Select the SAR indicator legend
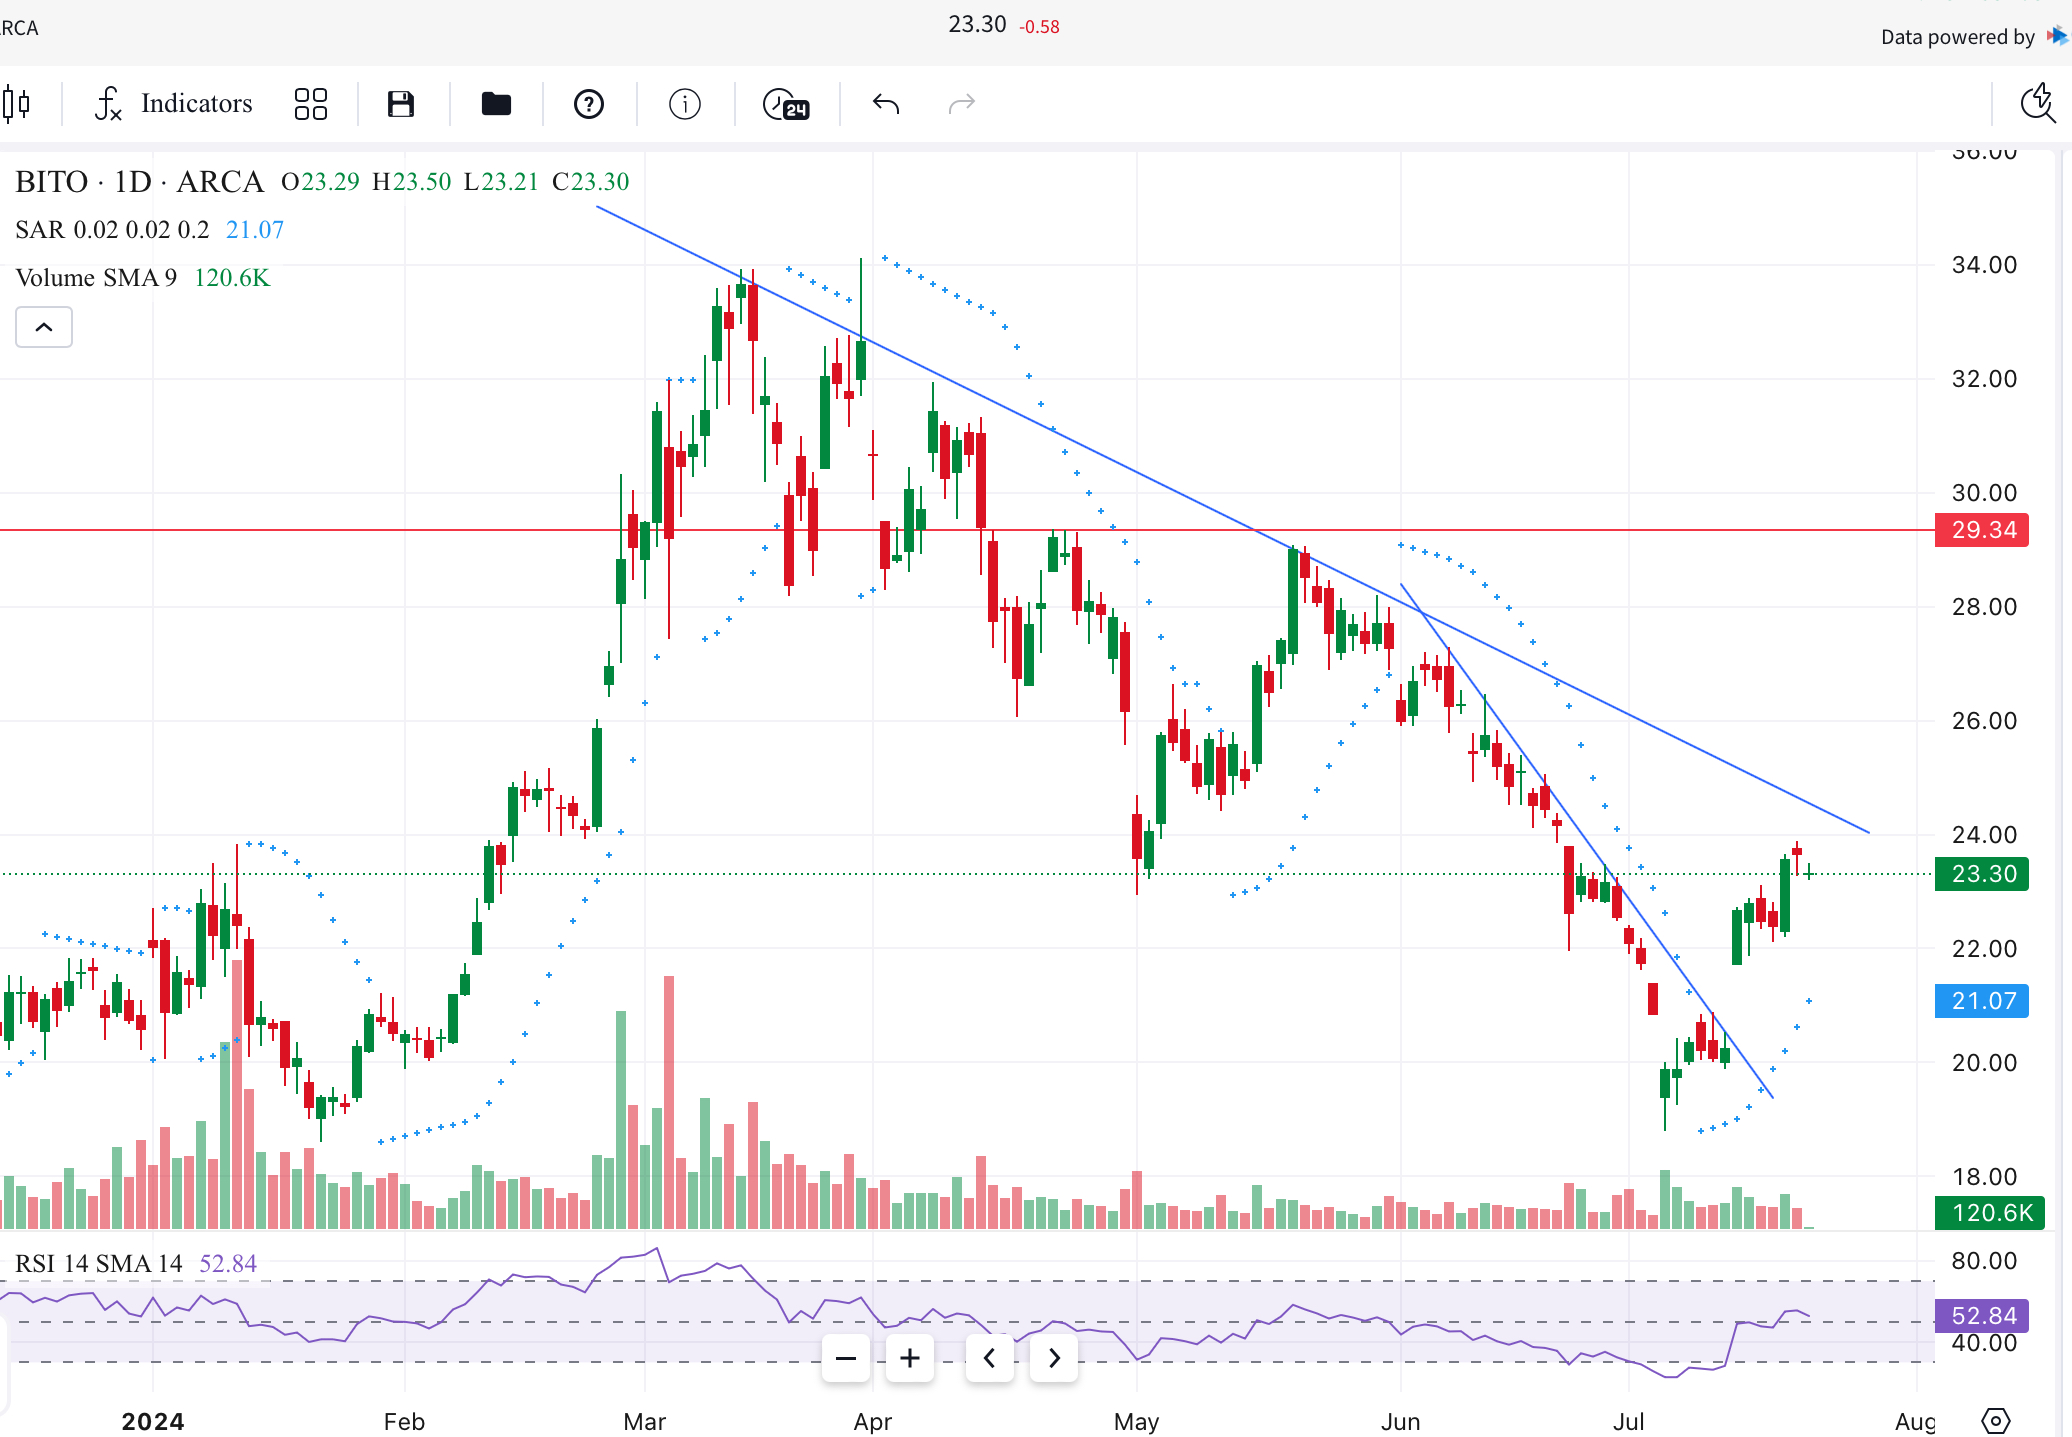2072x1437 pixels. click(112, 230)
